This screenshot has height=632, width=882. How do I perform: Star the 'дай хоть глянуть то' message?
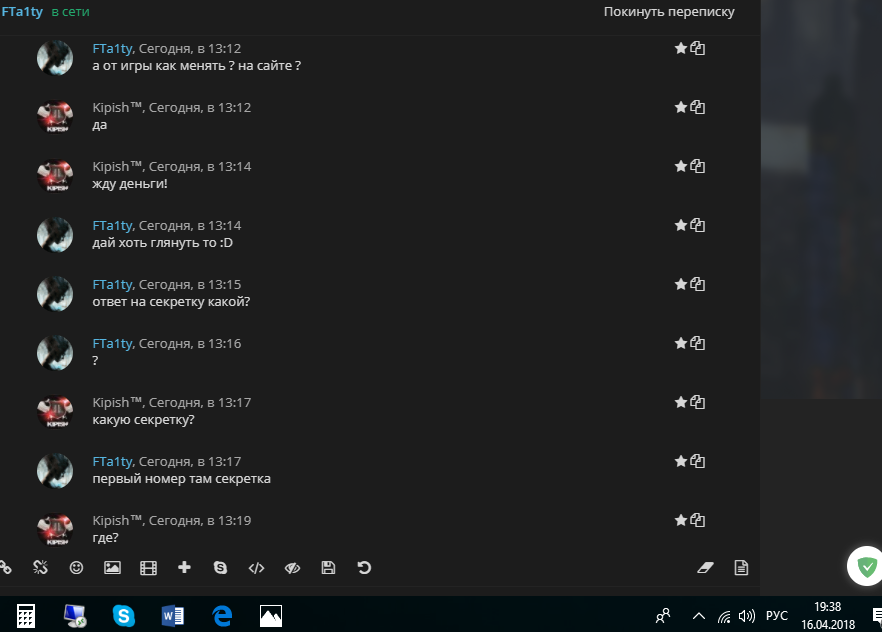681,225
